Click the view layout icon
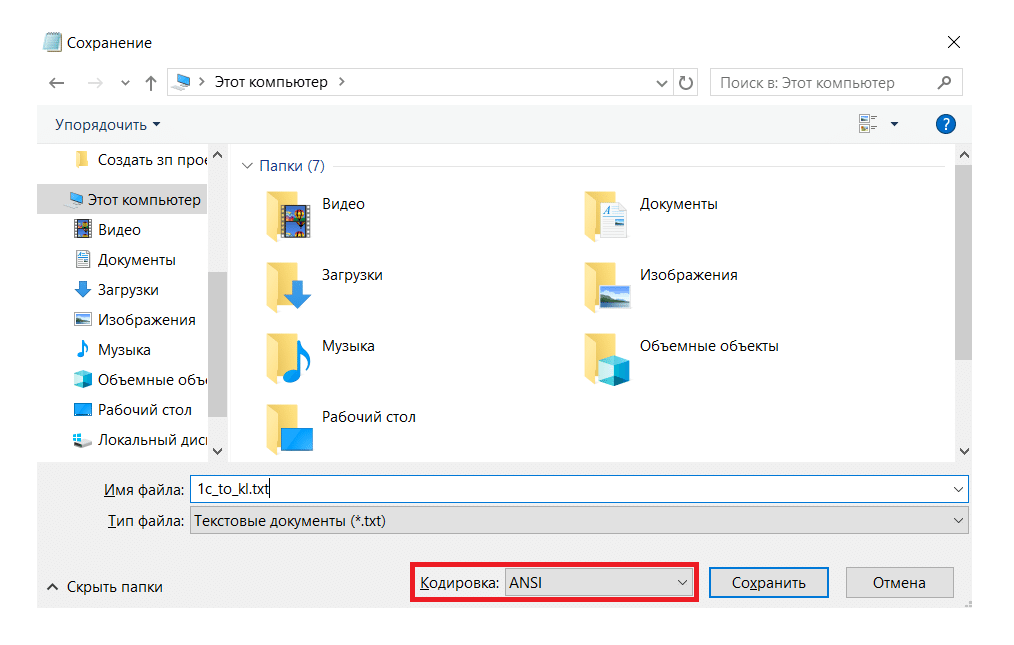Image resolution: width=1014 pixels, height=645 pixels. [x=867, y=124]
